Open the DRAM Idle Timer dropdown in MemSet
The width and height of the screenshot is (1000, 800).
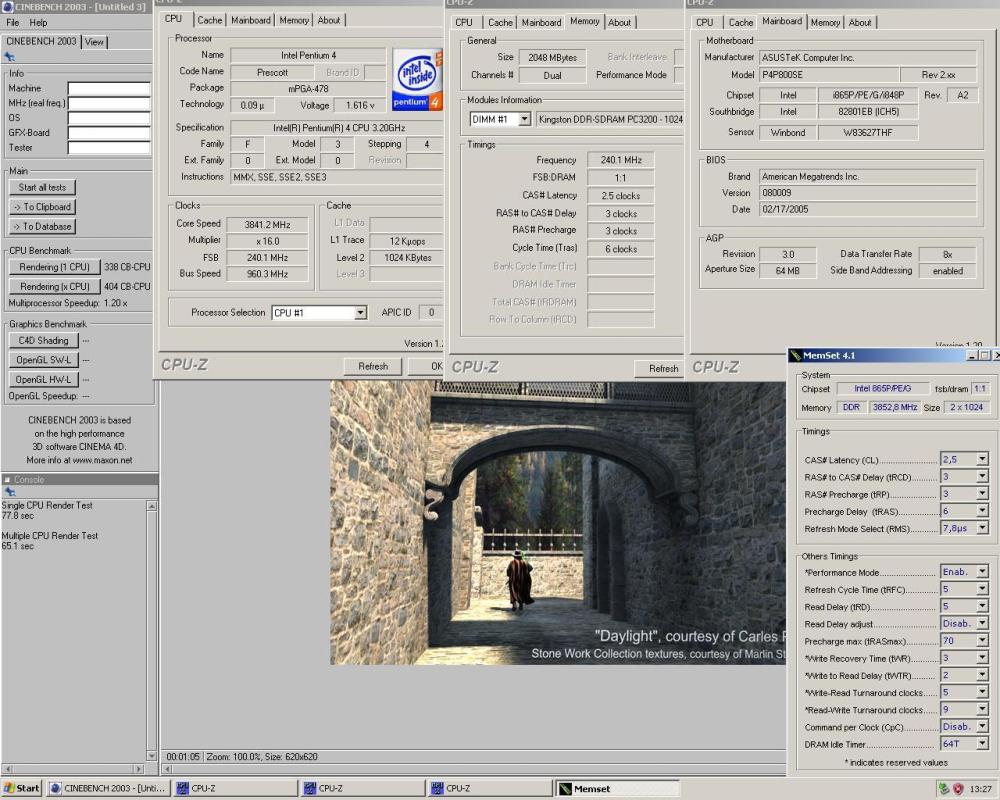coord(982,744)
